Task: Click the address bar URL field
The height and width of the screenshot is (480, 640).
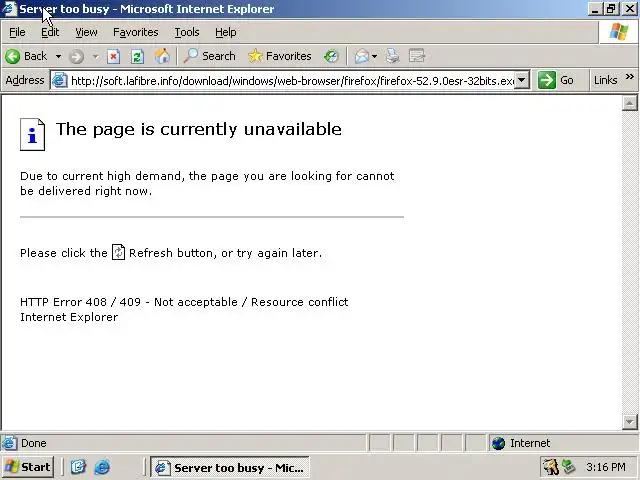Action: click(x=292, y=81)
